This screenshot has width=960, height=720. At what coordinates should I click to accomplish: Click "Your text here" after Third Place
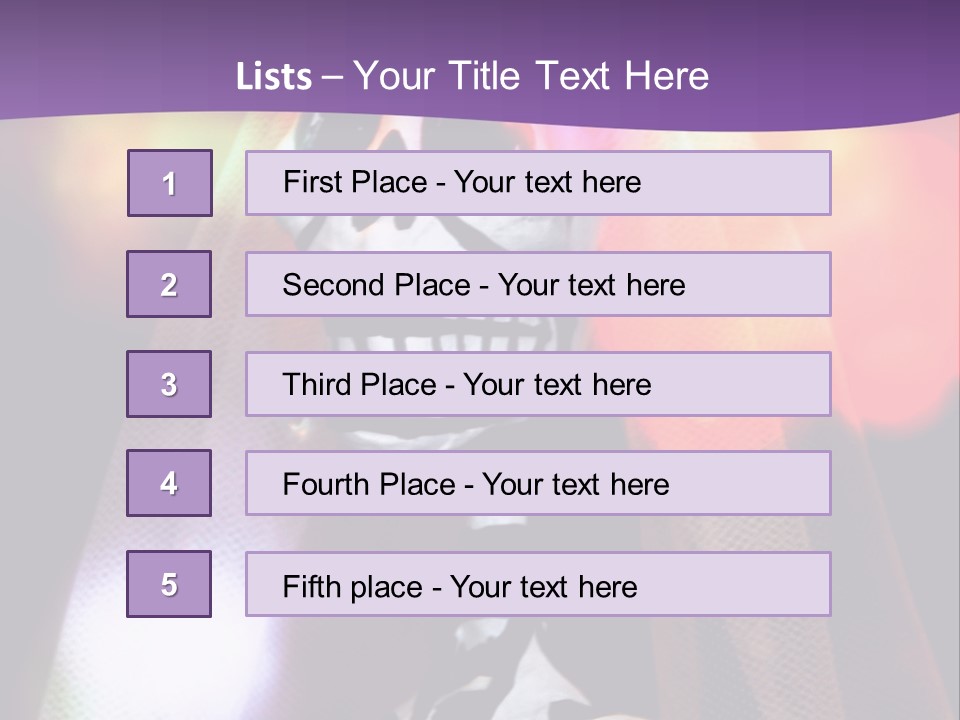(557, 385)
